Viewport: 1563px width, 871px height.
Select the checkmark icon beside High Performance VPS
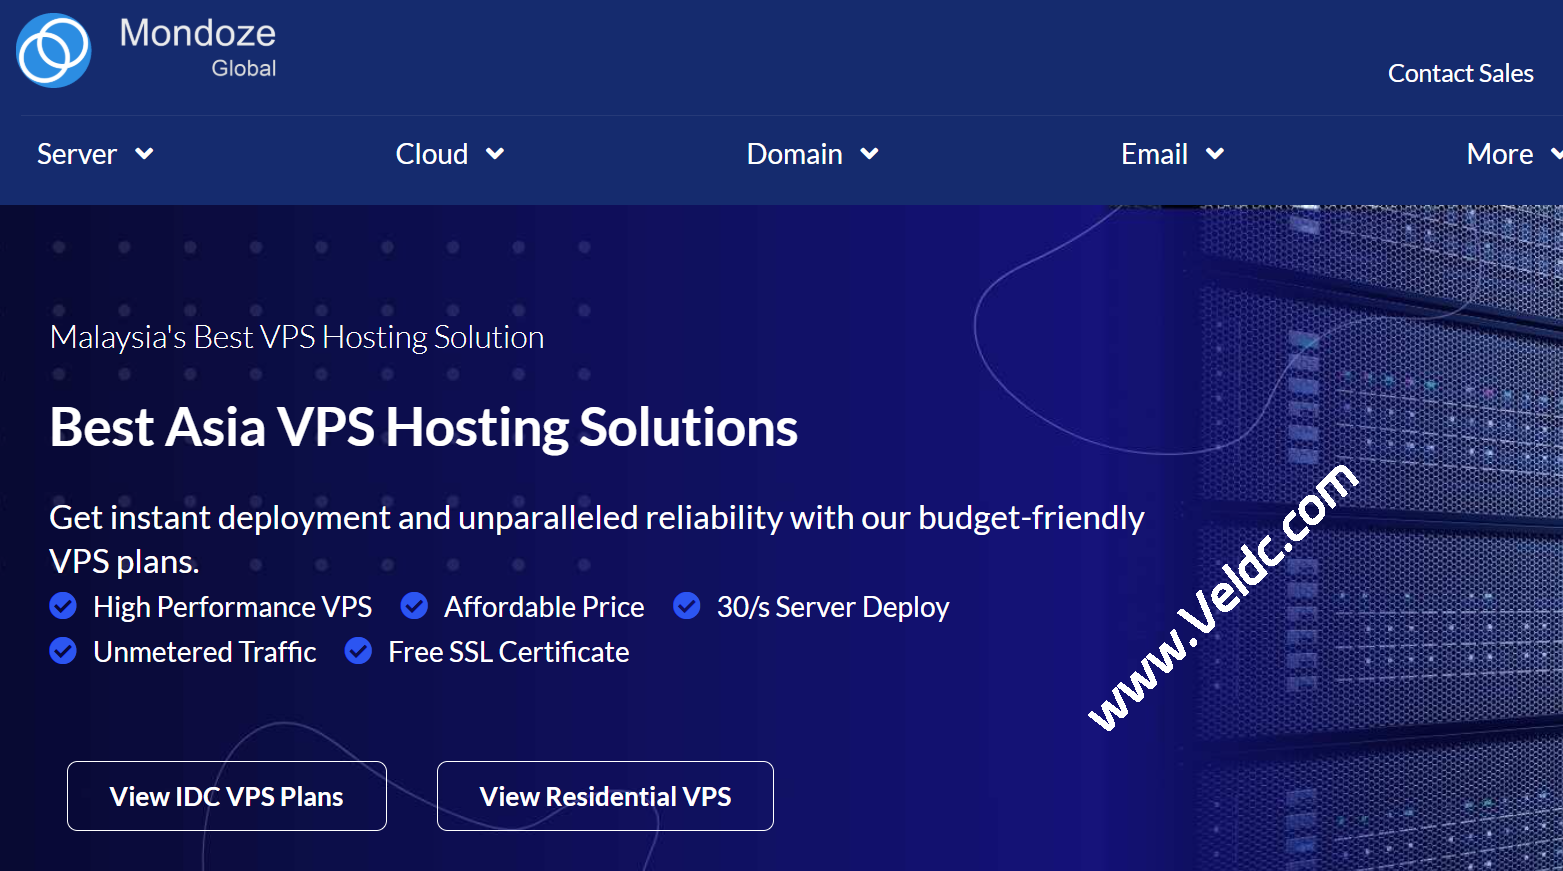pos(62,606)
